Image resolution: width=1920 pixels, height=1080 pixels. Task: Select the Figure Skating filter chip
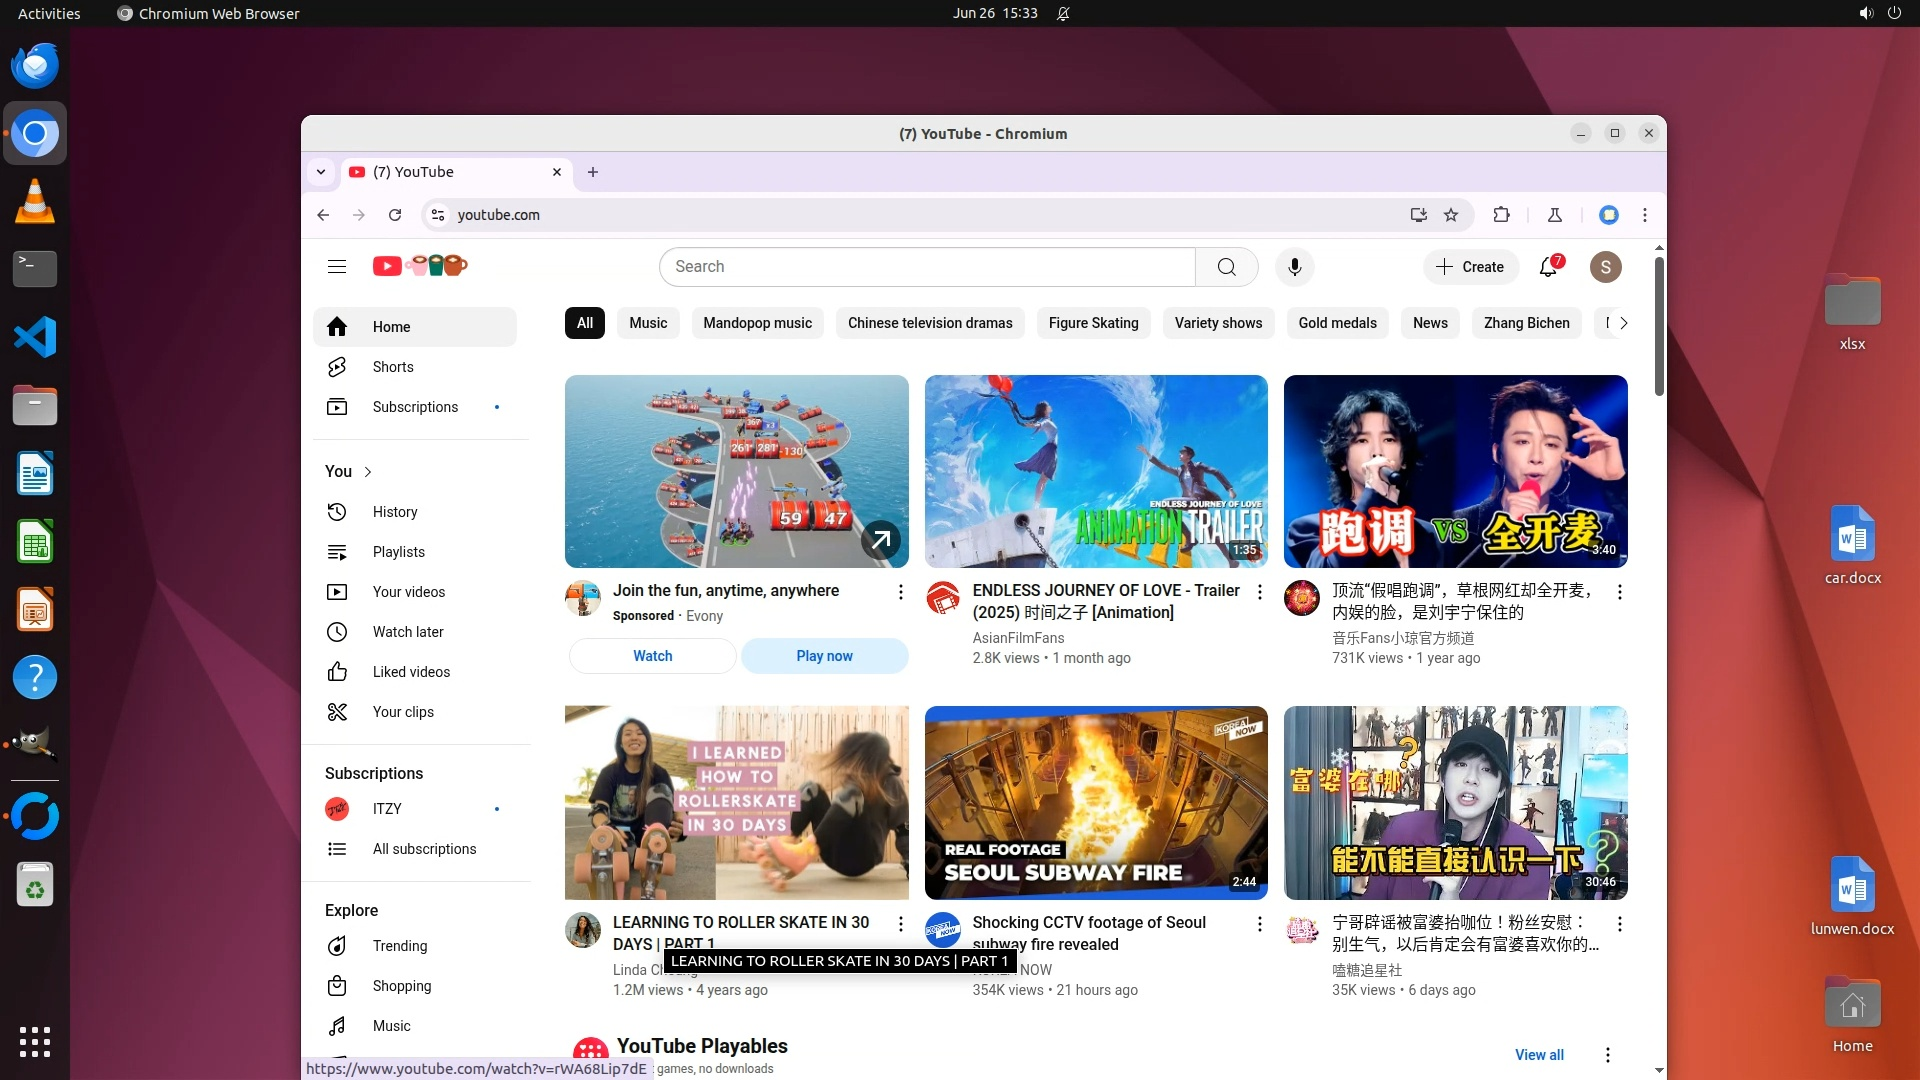tap(1093, 323)
